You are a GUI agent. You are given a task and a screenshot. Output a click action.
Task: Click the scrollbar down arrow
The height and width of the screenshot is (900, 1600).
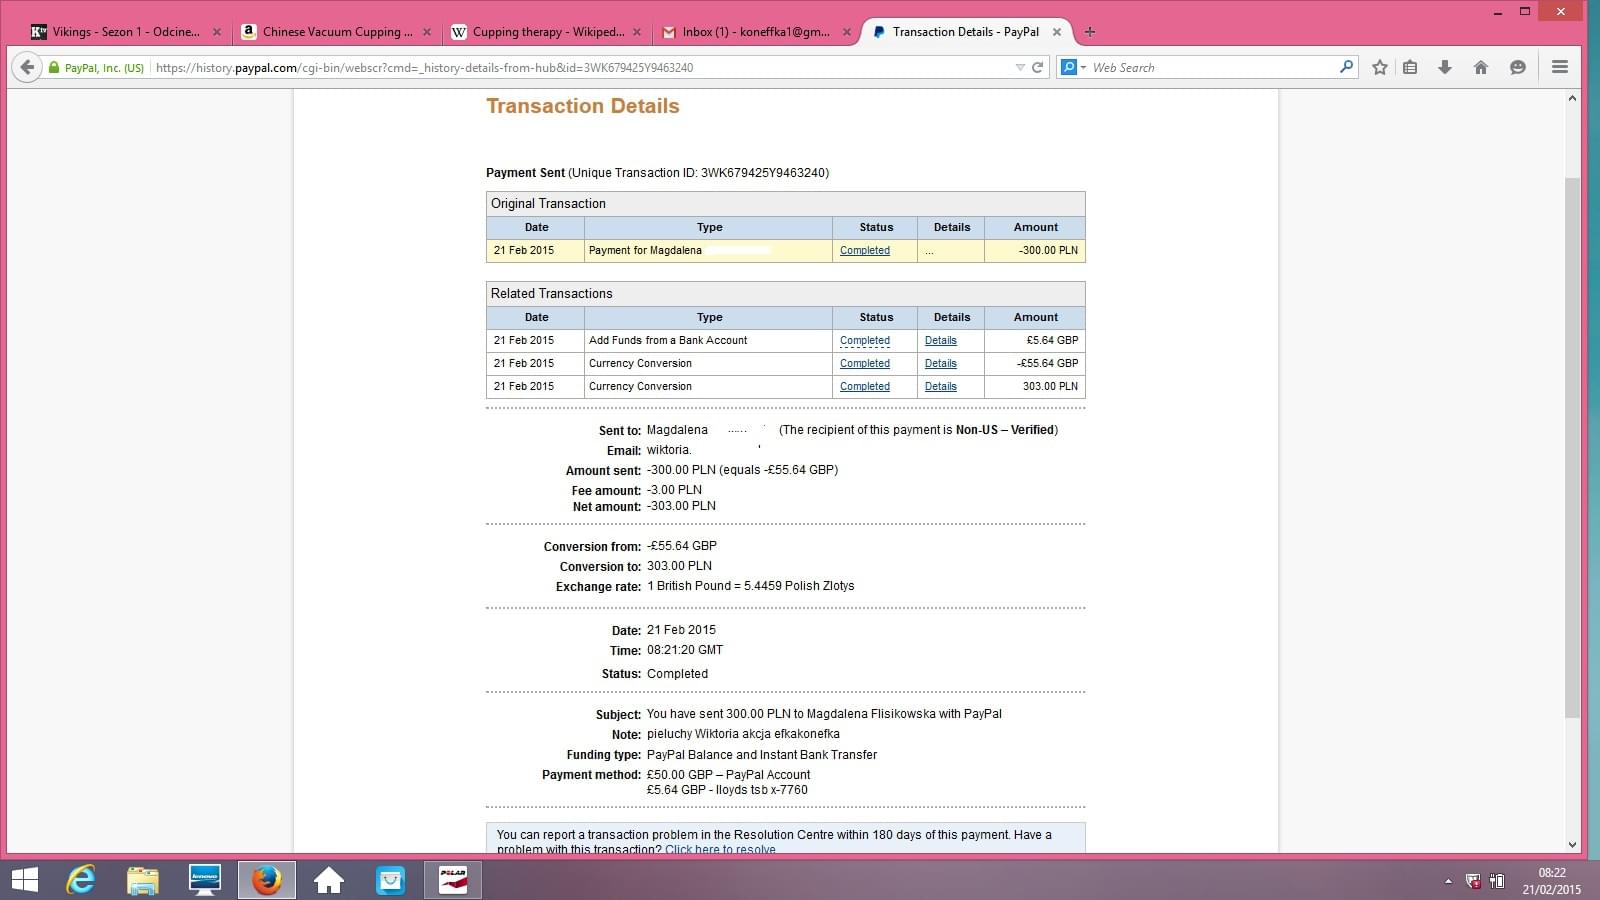1572,845
